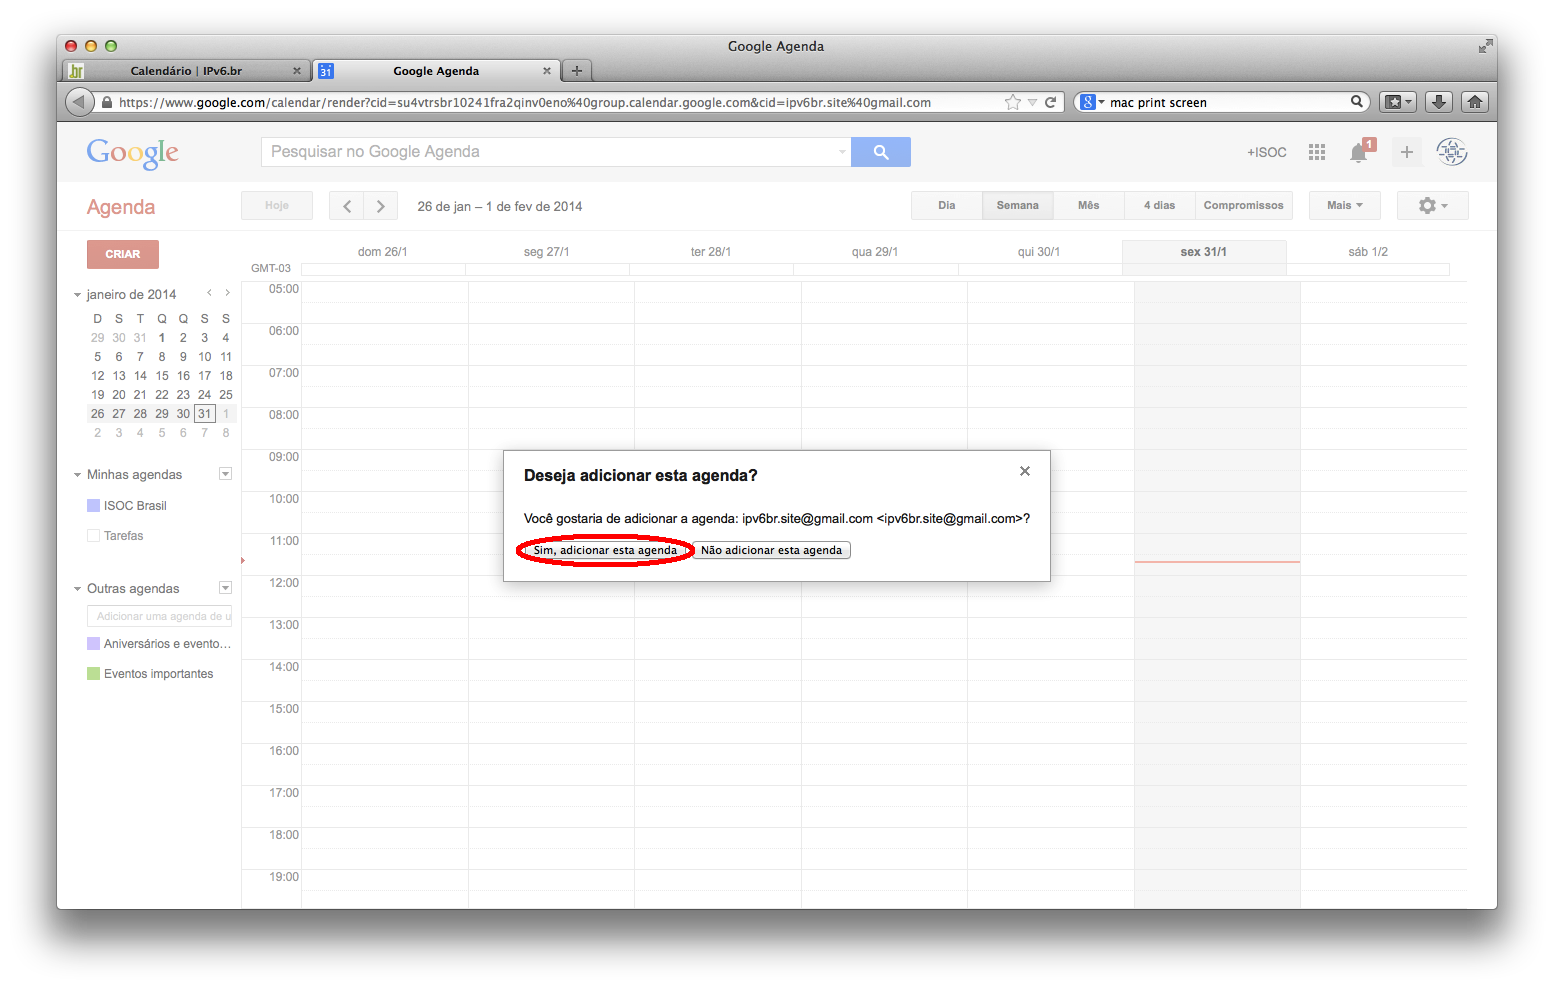
Task: Switch to the Semana view
Action: click(1018, 205)
